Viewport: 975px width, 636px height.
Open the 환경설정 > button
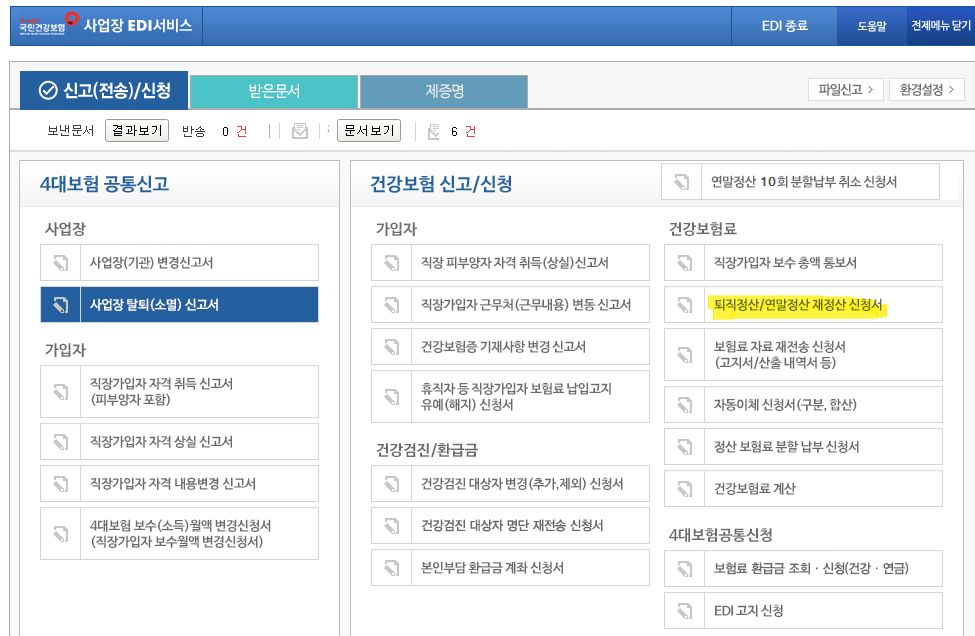926,90
